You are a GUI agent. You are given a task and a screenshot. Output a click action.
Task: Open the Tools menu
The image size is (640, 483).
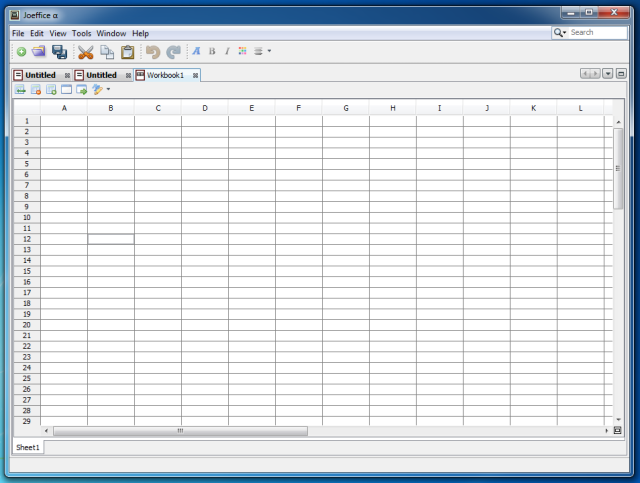click(x=82, y=33)
